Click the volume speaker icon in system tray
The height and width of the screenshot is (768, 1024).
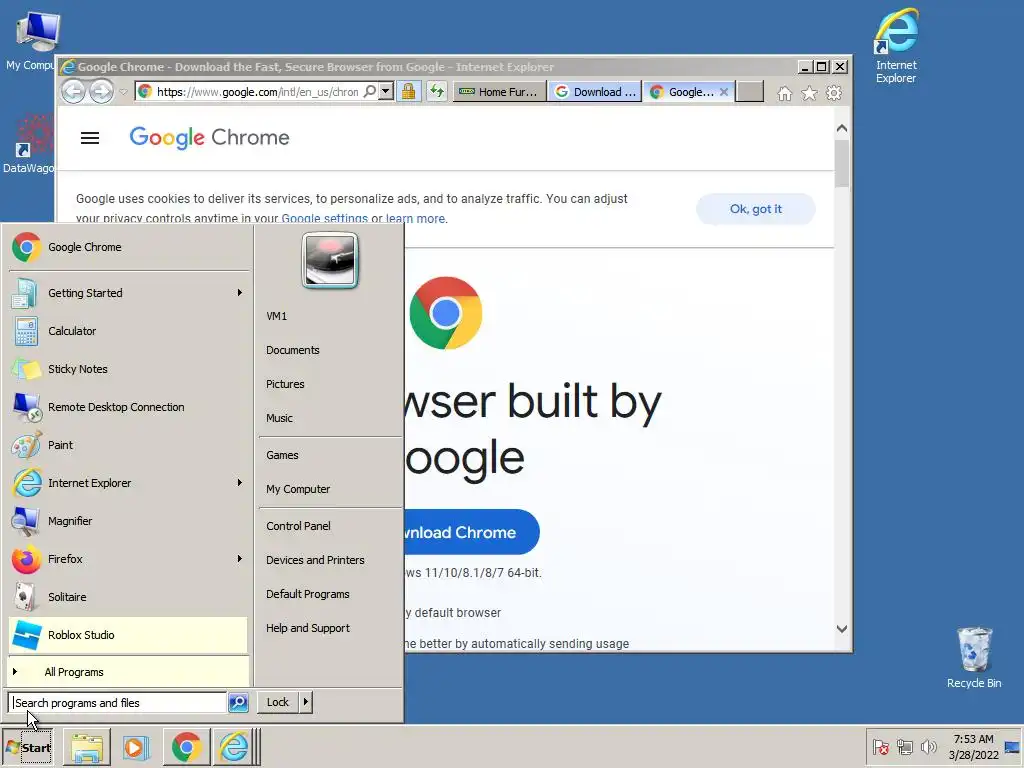click(928, 747)
